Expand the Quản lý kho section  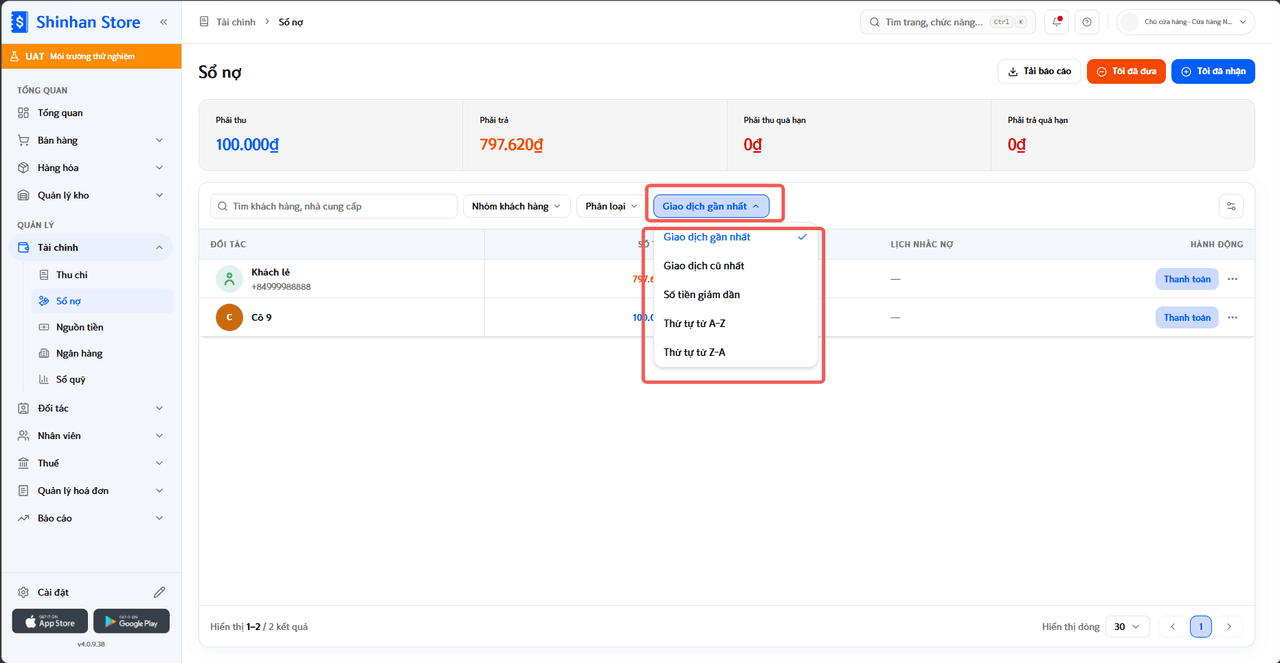click(x=91, y=195)
